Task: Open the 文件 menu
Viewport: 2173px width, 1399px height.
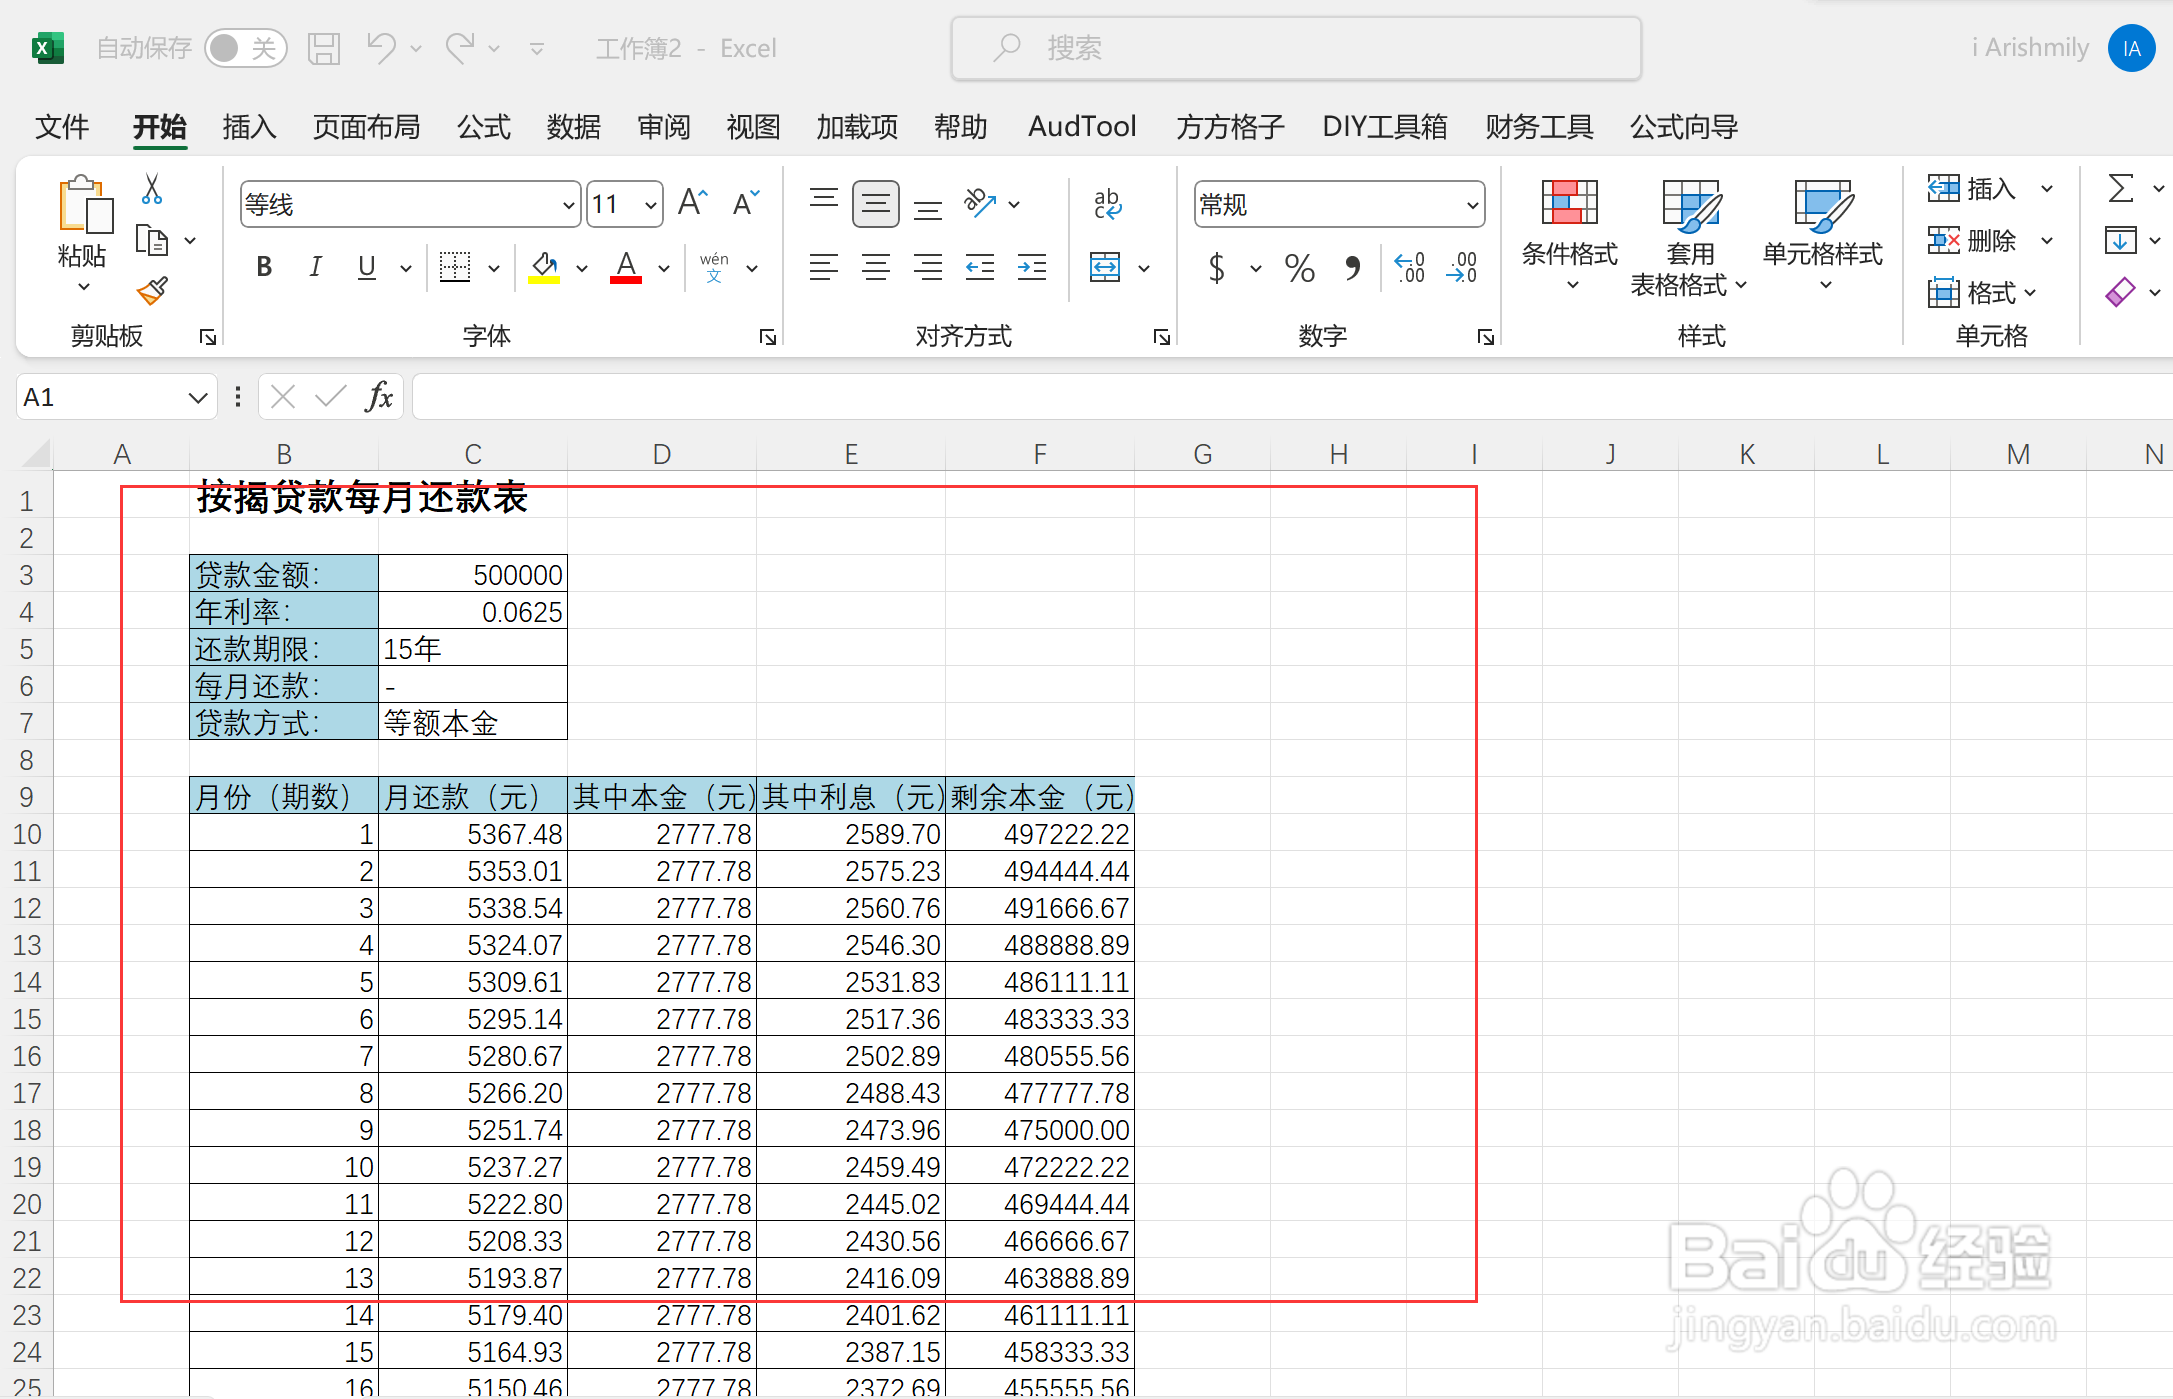Action: coord(62,127)
